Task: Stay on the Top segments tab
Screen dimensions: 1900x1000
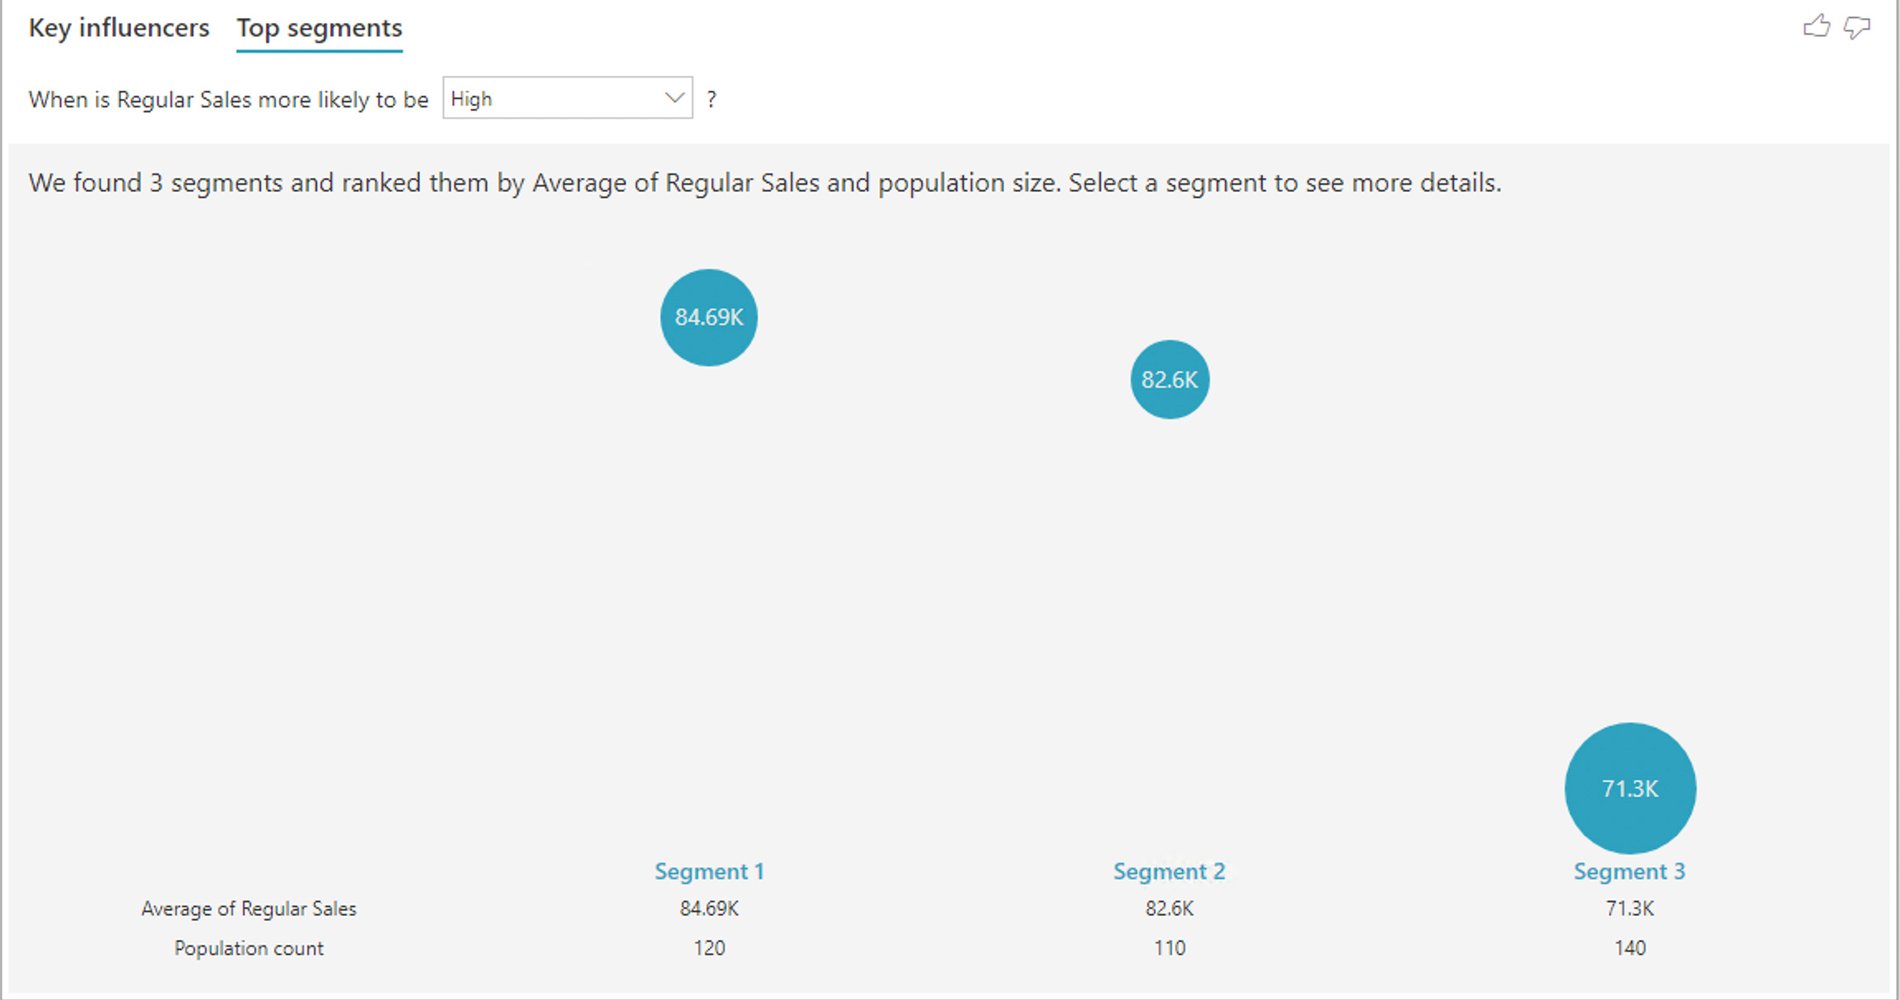Action: point(318,27)
